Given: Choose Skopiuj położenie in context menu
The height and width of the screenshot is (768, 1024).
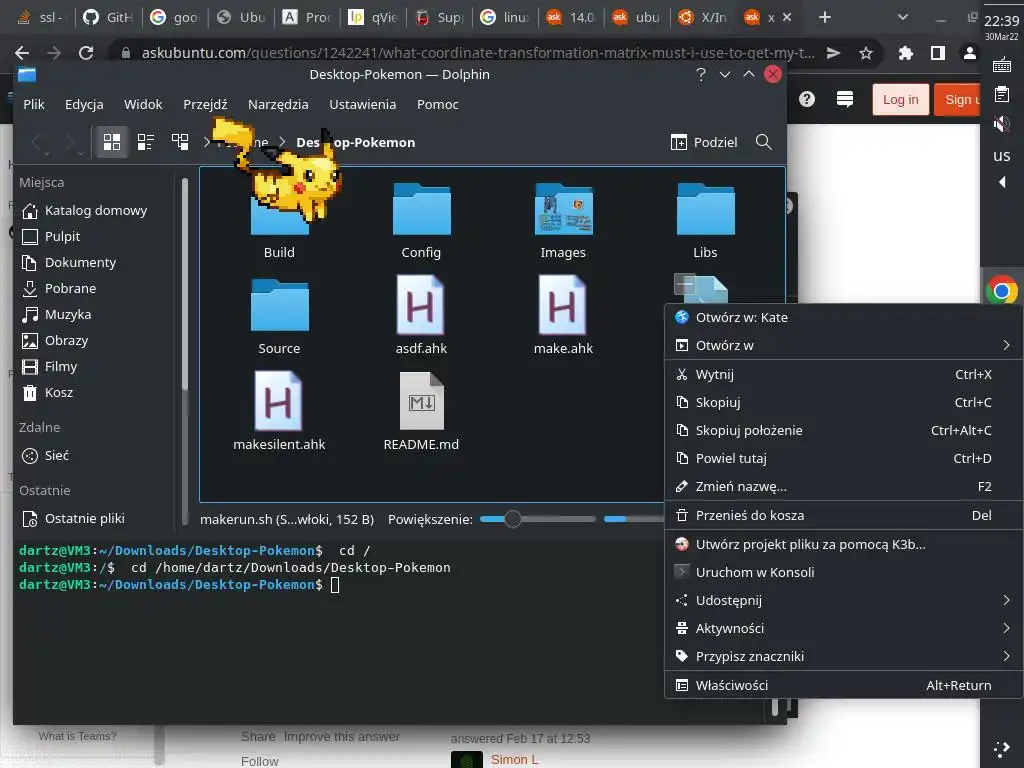Looking at the screenshot, I should (x=844, y=430).
